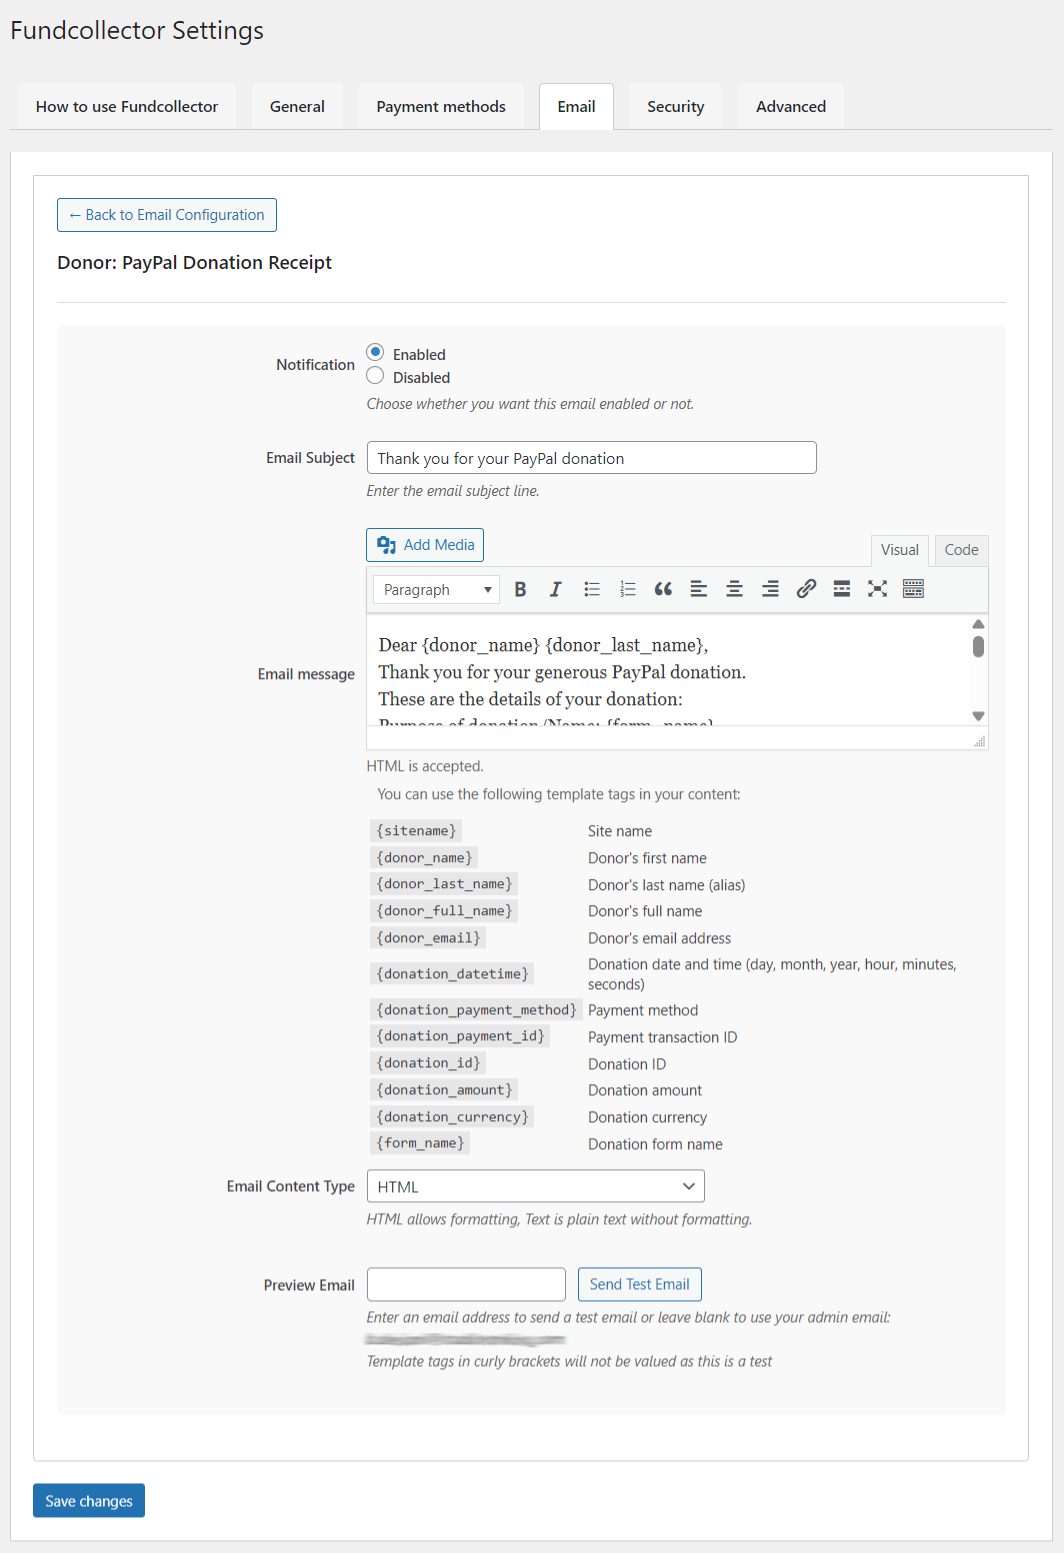Viewport: 1064px width, 1553px height.
Task: Insert a link into the email message
Action: tap(806, 589)
